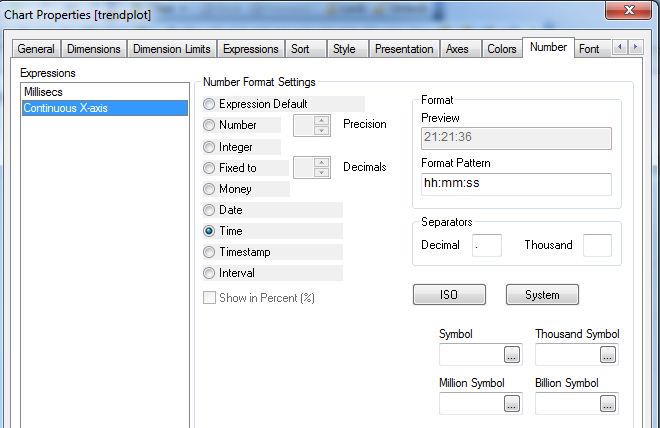Click Million Symbol text field
660x428 pixels.
[471, 404]
